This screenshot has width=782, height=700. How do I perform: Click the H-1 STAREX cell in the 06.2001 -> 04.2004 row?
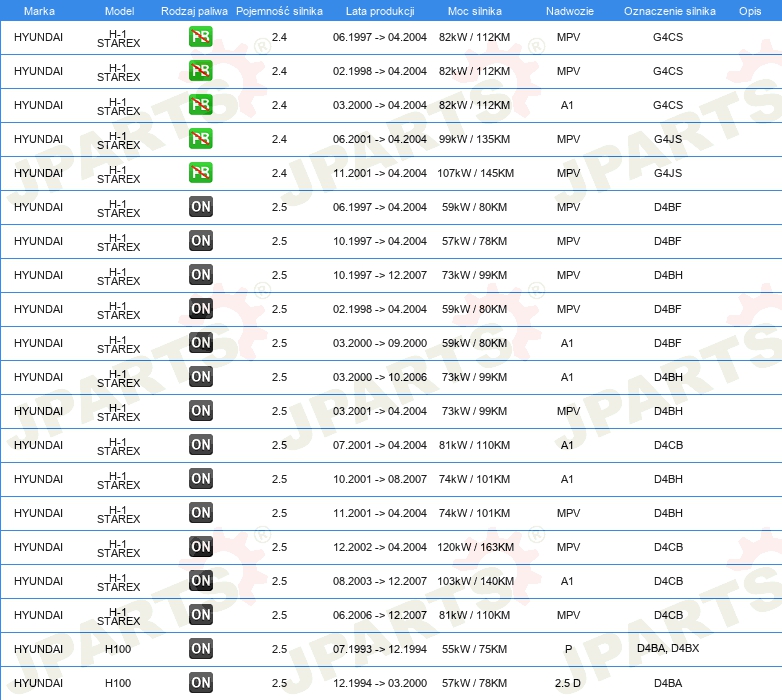click(x=118, y=140)
